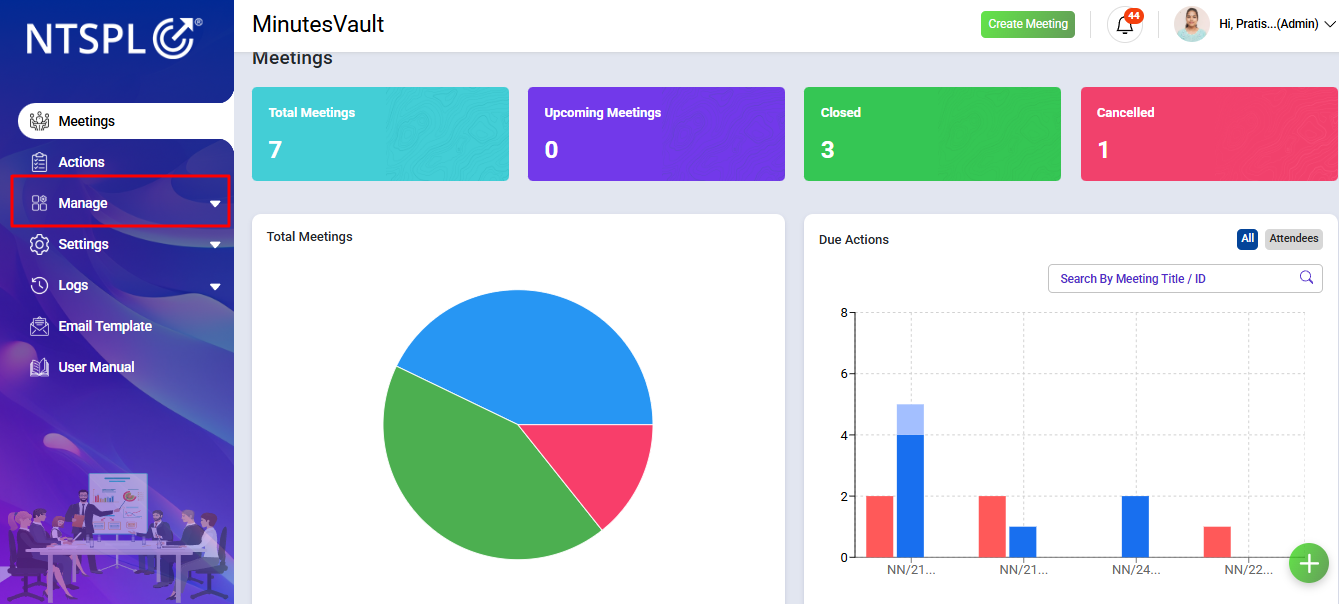
Task: Select the Attendees filter in Due Actions
Action: tap(1294, 239)
